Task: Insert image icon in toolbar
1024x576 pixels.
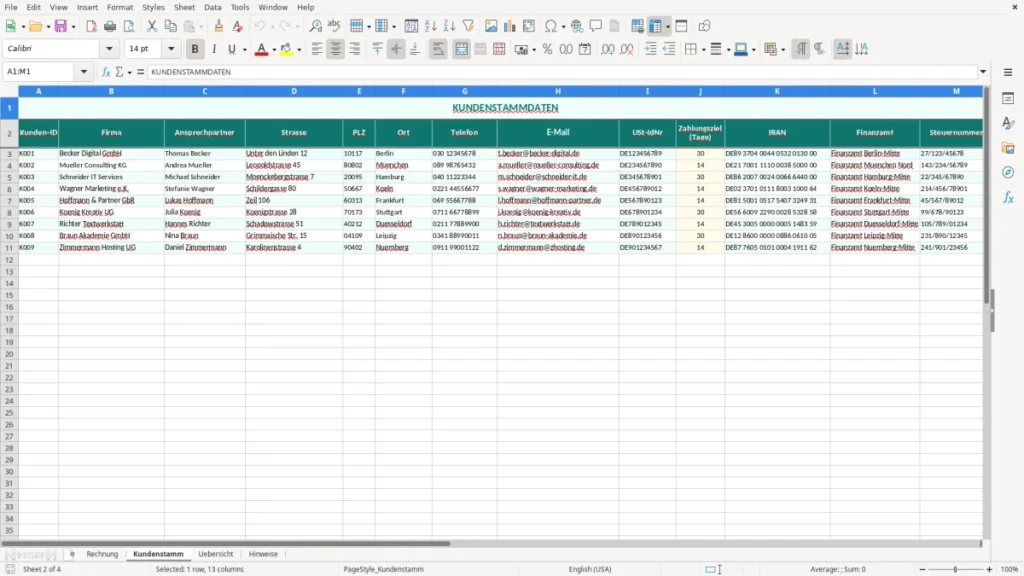Action: 491,26
